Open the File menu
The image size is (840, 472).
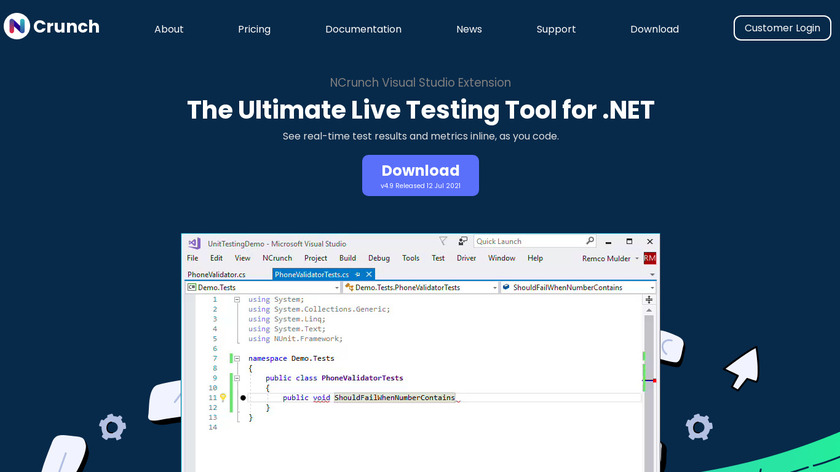(x=192, y=258)
